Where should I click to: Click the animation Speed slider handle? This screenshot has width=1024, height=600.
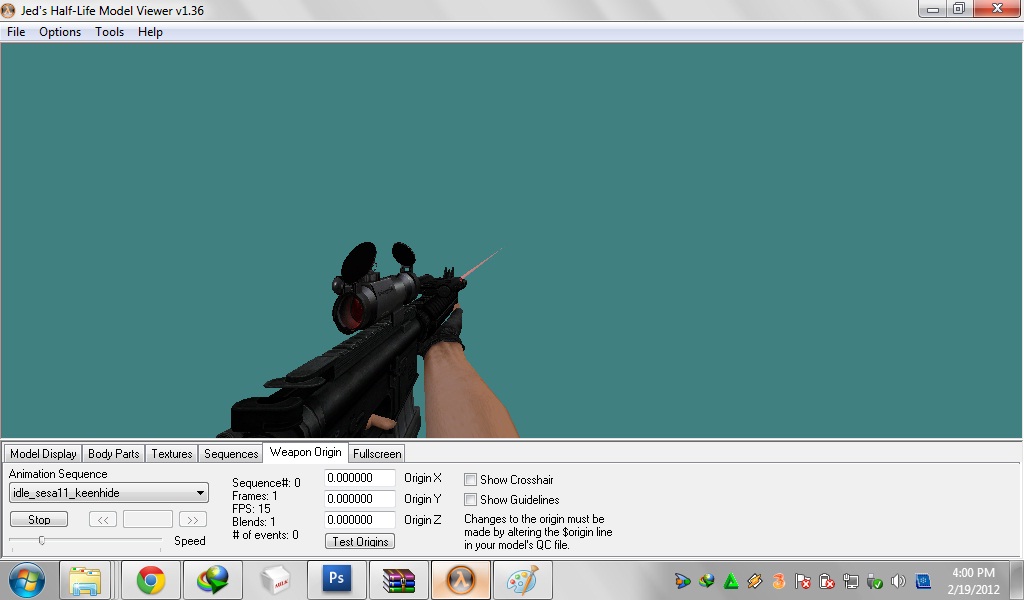[42, 541]
